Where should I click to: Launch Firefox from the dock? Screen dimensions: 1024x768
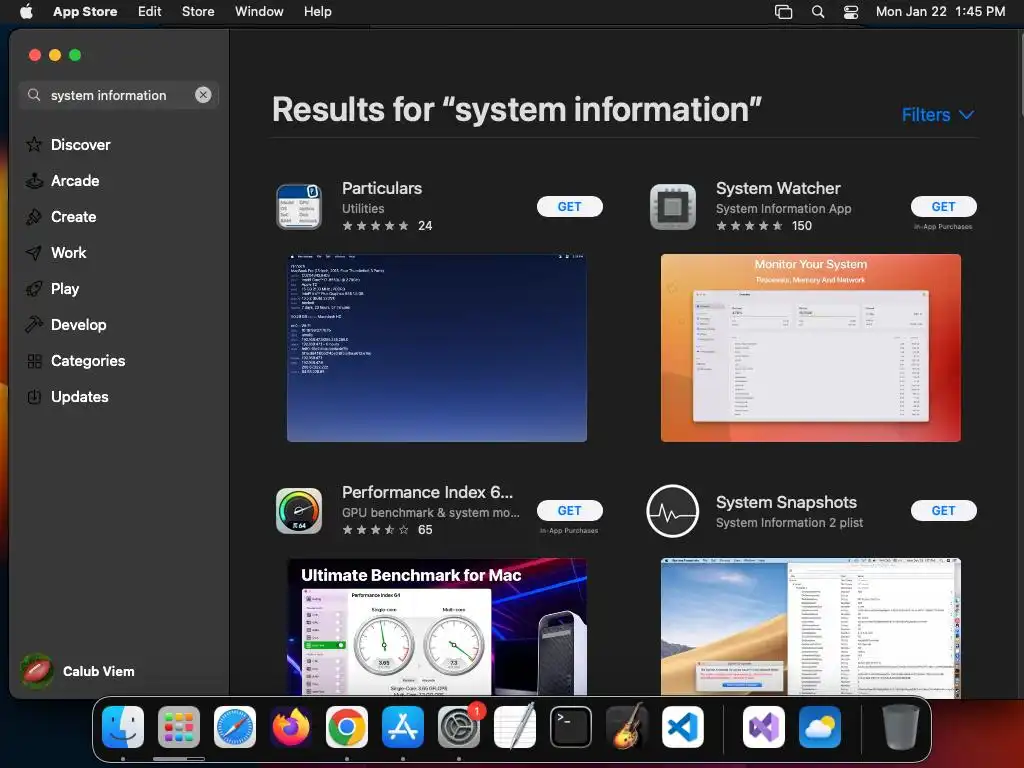pos(291,727)
